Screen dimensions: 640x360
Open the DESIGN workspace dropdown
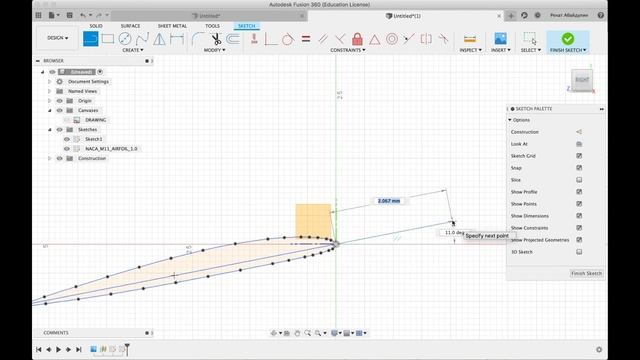point(58,38)
